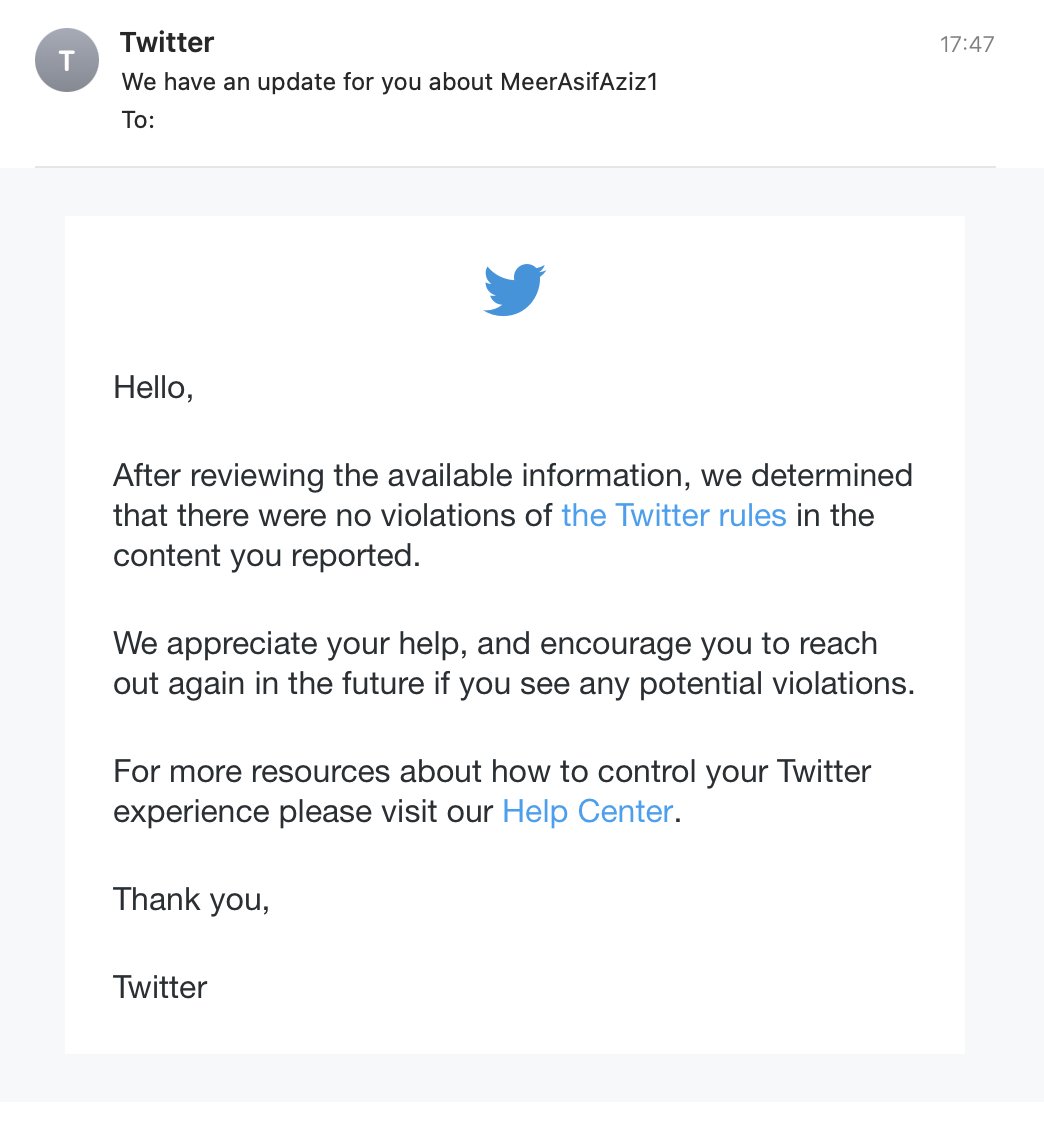Open 'the Twitter rules' link

point(673,515)
